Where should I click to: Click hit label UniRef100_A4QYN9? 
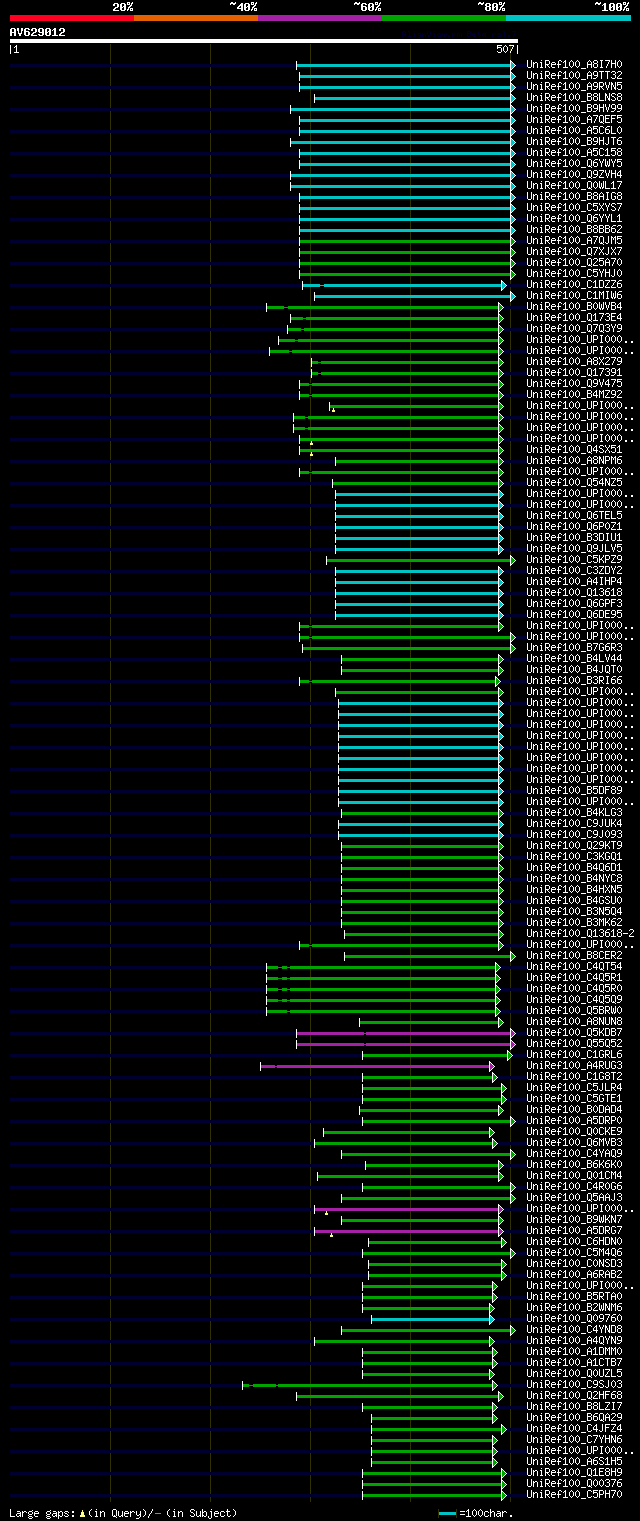574,1341
